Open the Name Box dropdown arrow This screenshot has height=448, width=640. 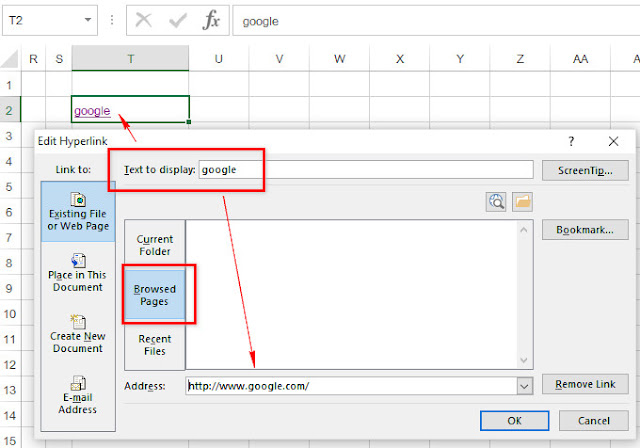point(88,20)
